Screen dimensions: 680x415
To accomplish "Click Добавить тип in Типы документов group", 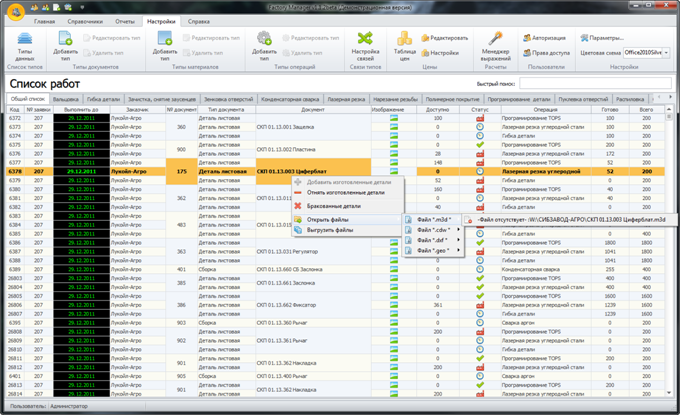I will (65, 46).
